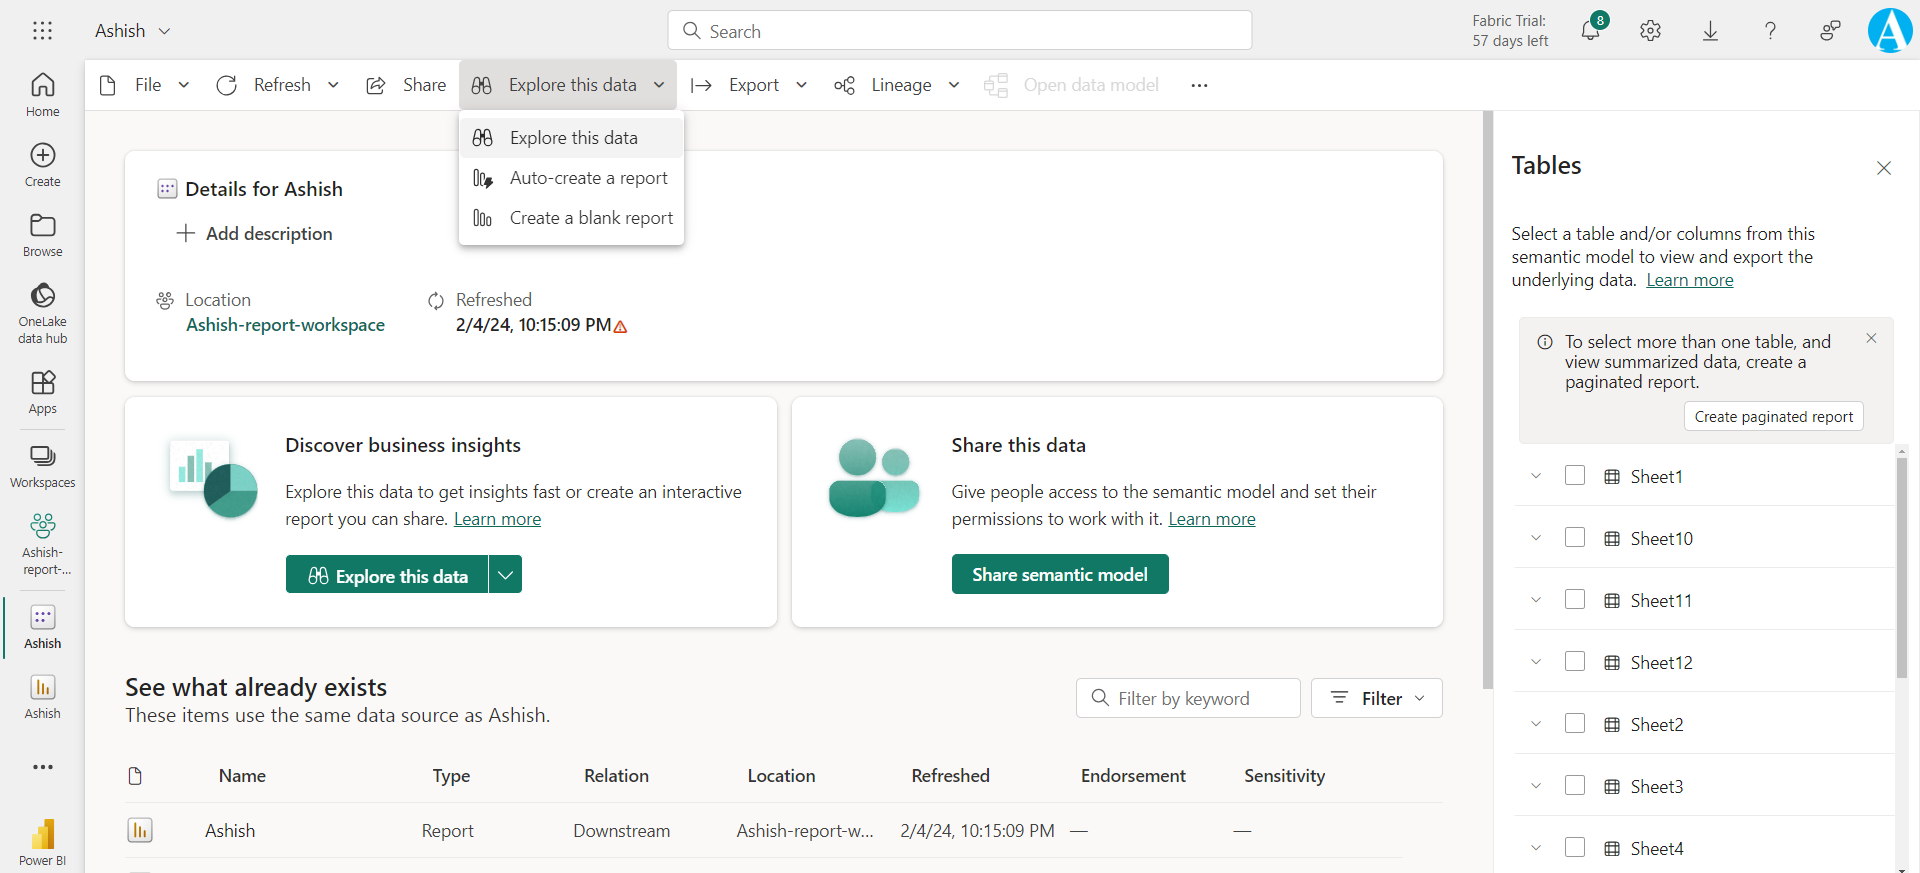Screen dimensions: 1920x873
Task: Open the Filter dropdown
Action: pos(1376,698)
